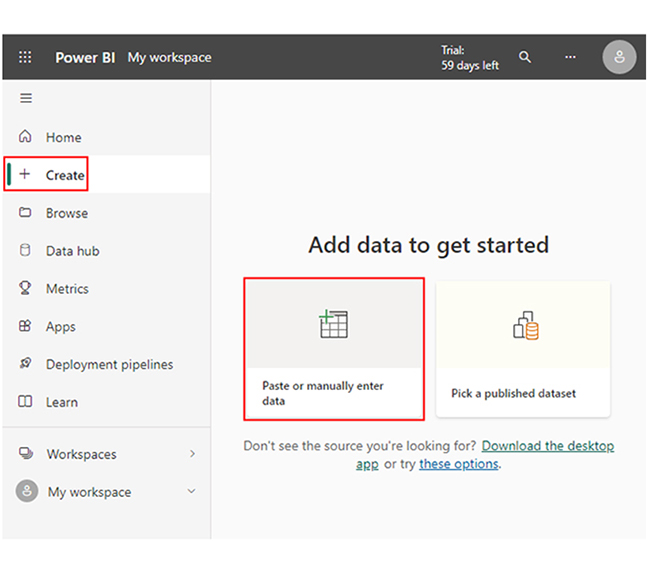Go to Home label in sidebar

click(63, 137)
